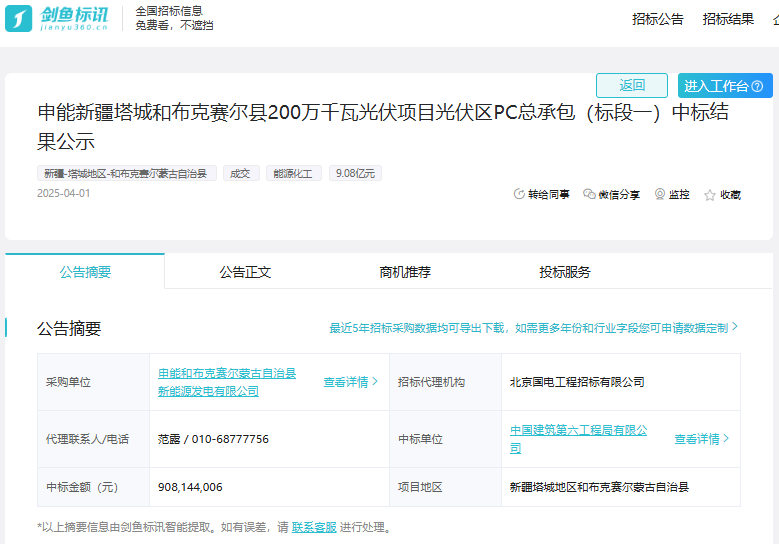The height and width of the screenshot is (544, 779).
Task: Click the 进入工作台 button
Action: tap(716, 86)
